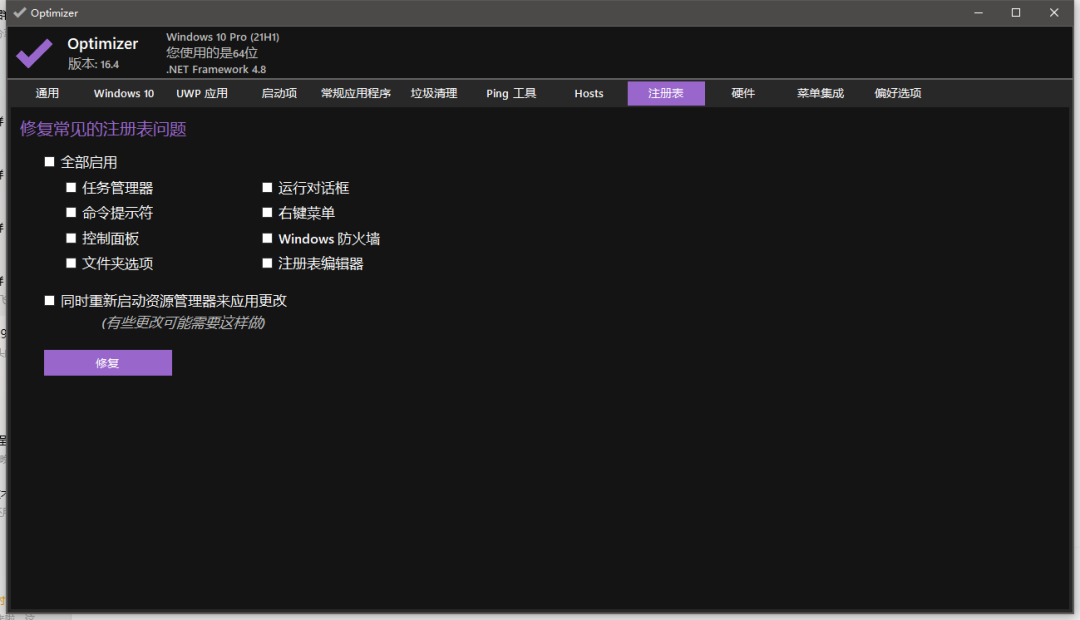The height and width of the screenshot is (620, 1080).
Task: Click the title bar Optimizer icon
Action: [20, 12]
